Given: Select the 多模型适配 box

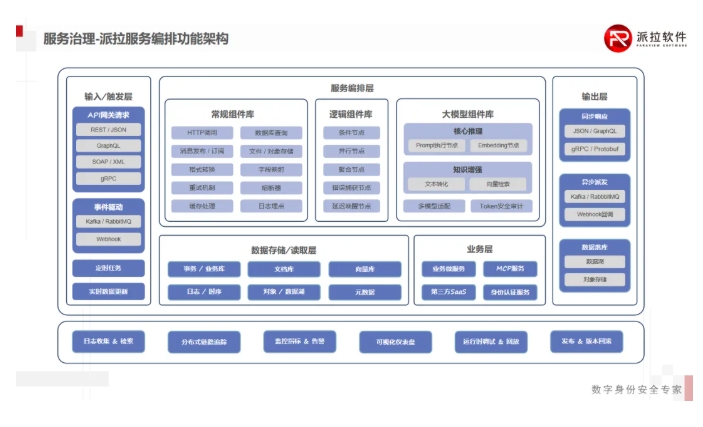Looking at the screenshot, I should [x=434, y=206].
